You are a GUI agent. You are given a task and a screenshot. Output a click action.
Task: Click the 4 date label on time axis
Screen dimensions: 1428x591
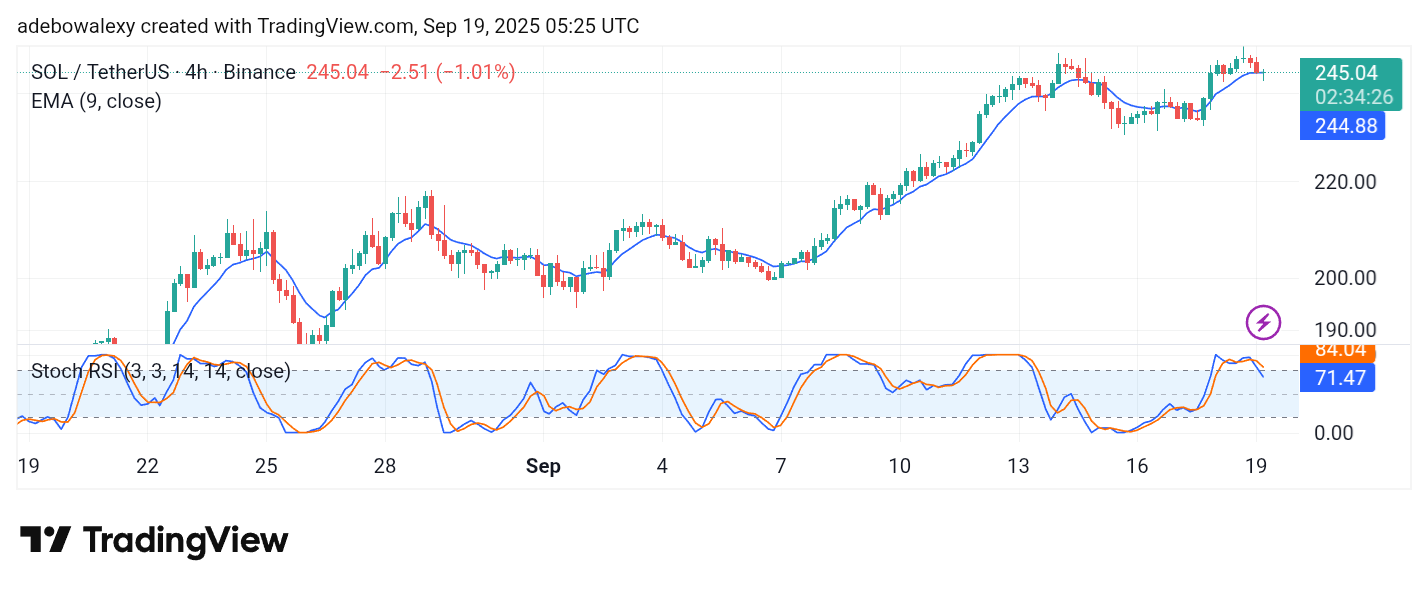click(662, 466)
